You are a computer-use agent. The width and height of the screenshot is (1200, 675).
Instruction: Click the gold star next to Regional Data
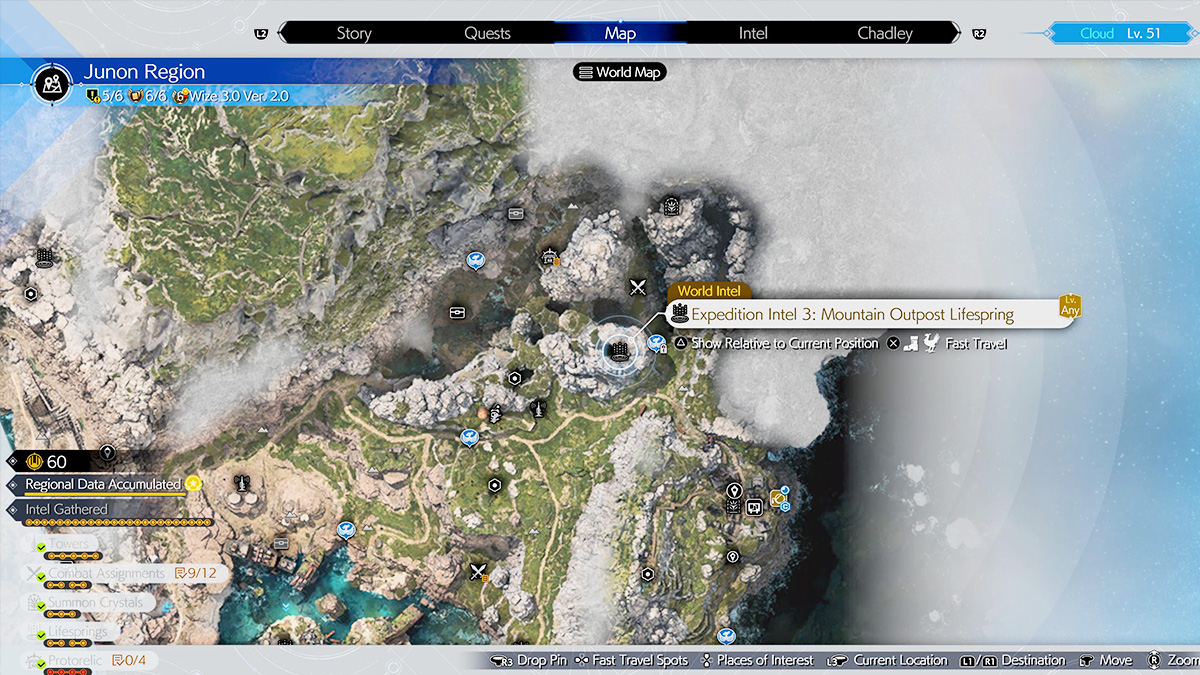(x=193, y=483)
